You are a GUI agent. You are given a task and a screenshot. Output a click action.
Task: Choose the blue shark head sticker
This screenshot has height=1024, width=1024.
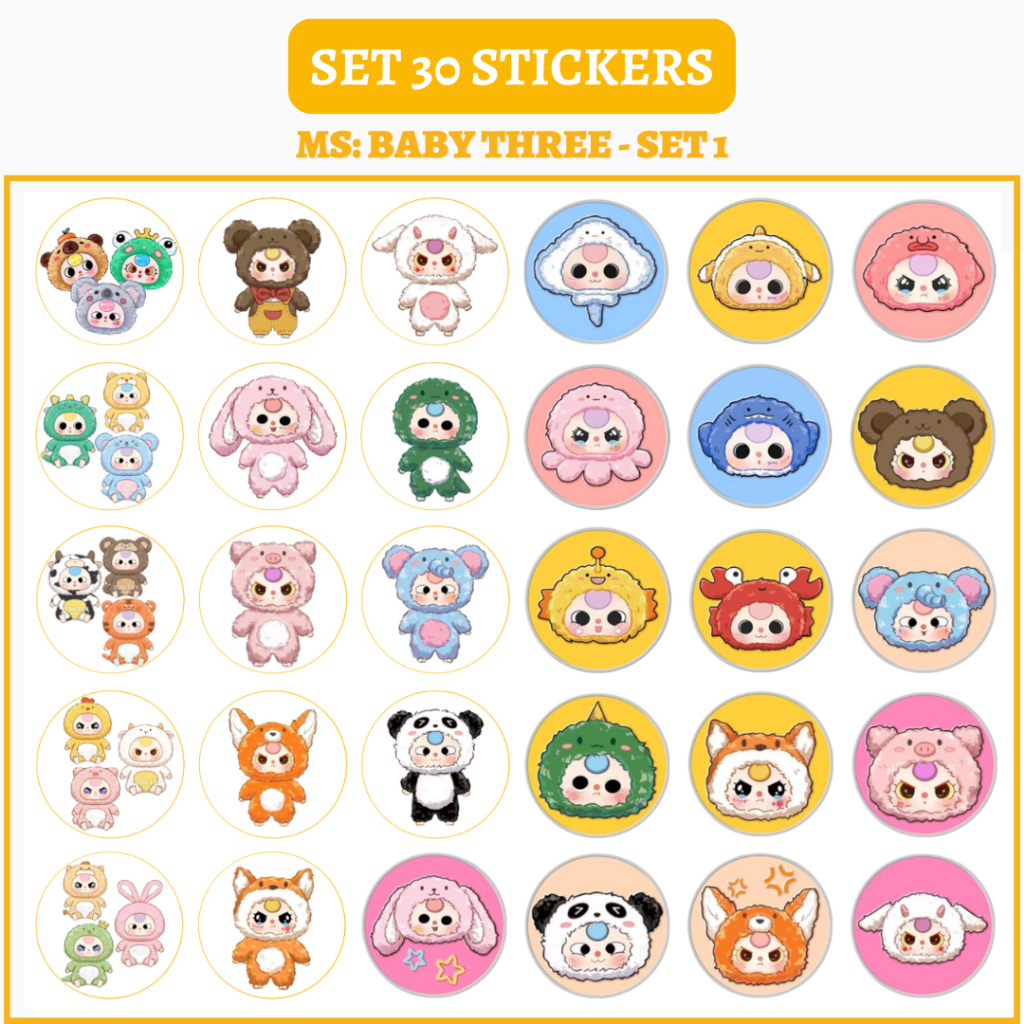click(x=760, y=436)
